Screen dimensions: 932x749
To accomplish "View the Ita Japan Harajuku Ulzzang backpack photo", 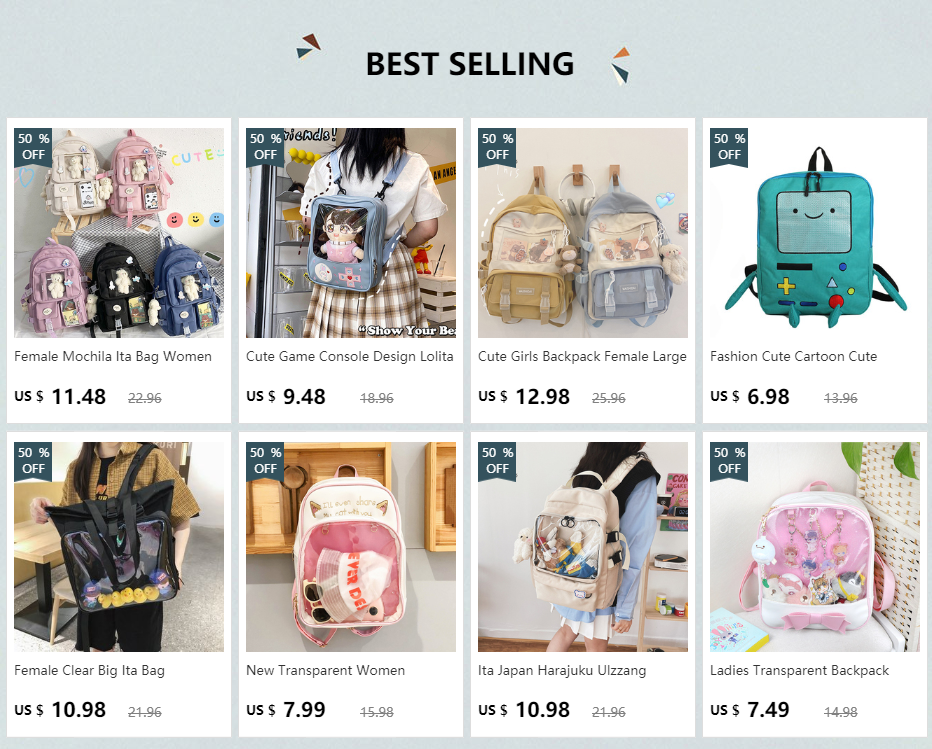I will pos(582,546).
